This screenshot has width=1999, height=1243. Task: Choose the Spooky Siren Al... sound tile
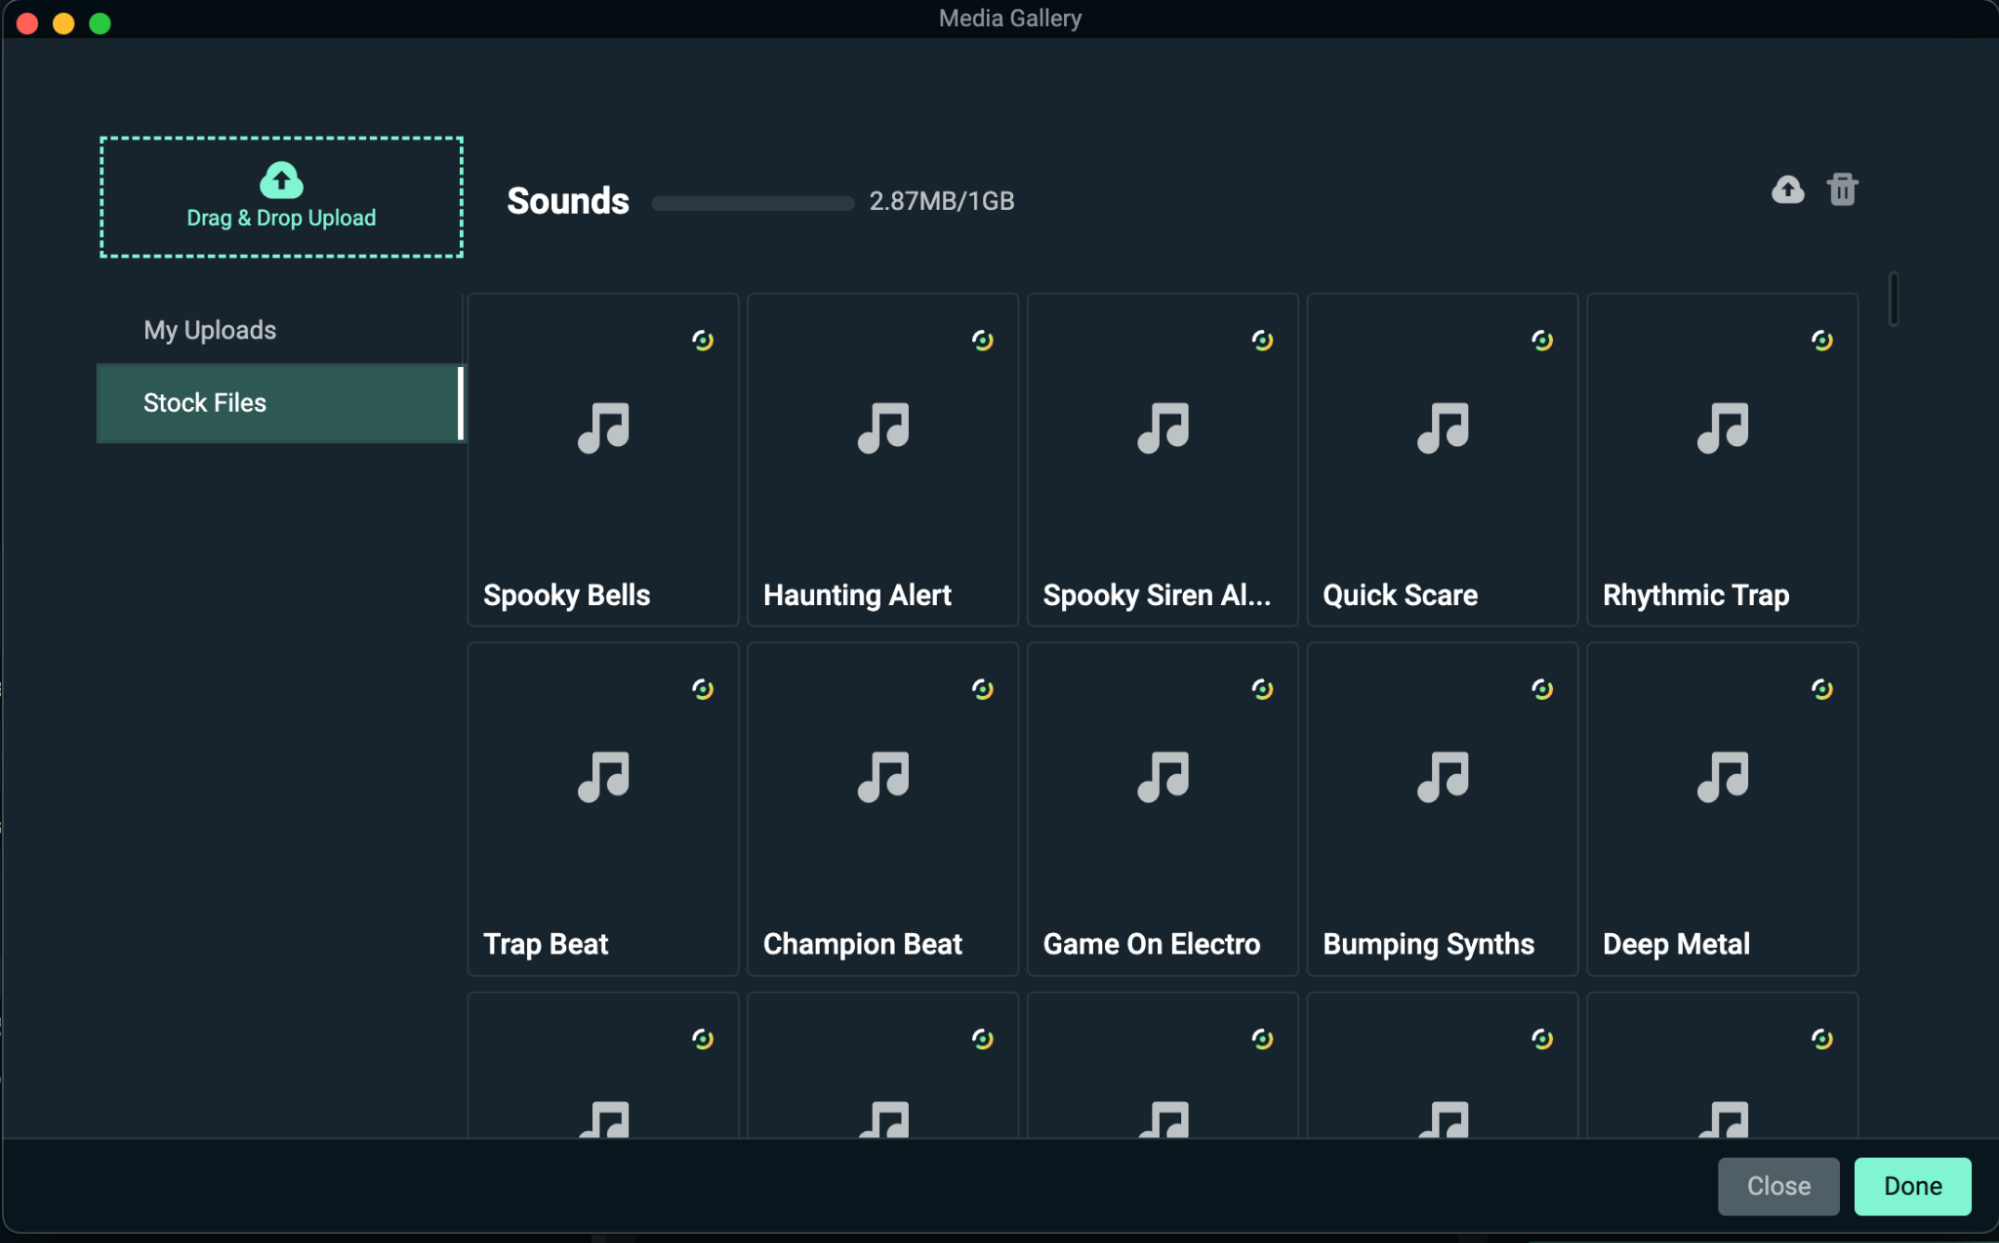click(1162, 460)
